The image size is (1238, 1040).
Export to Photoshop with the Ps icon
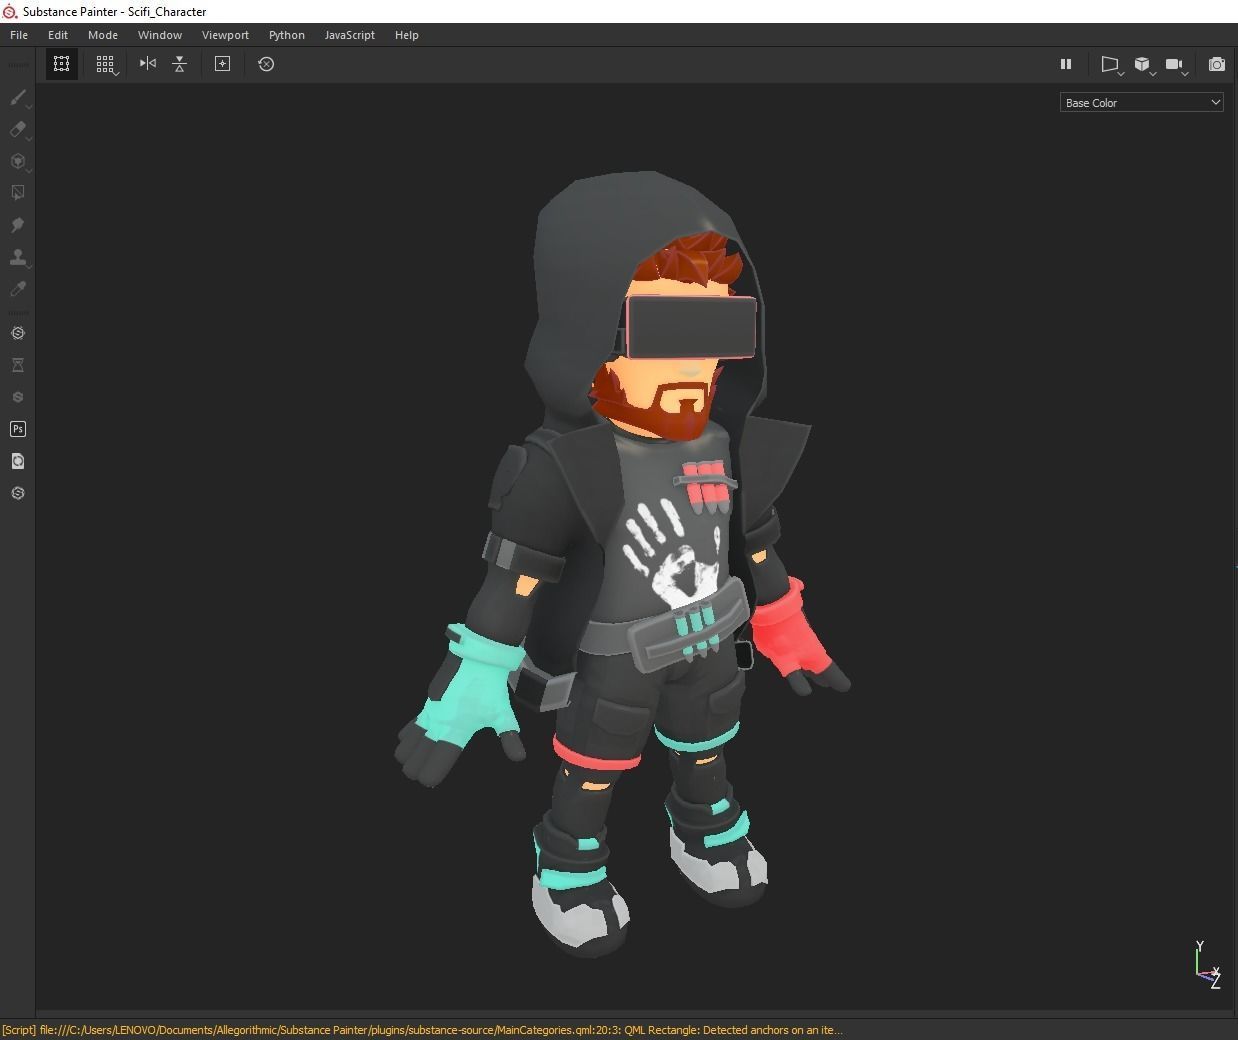pyautogui.click(x=18, y=429)
